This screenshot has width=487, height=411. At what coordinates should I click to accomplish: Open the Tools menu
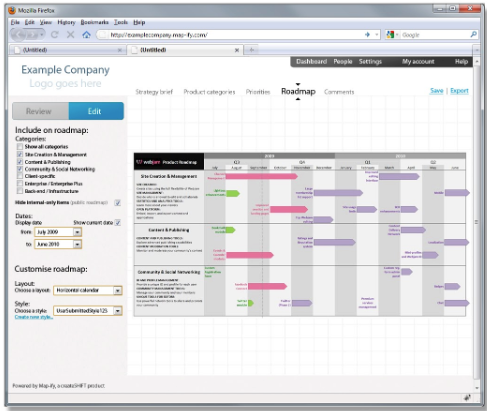(x=121, y=22)
